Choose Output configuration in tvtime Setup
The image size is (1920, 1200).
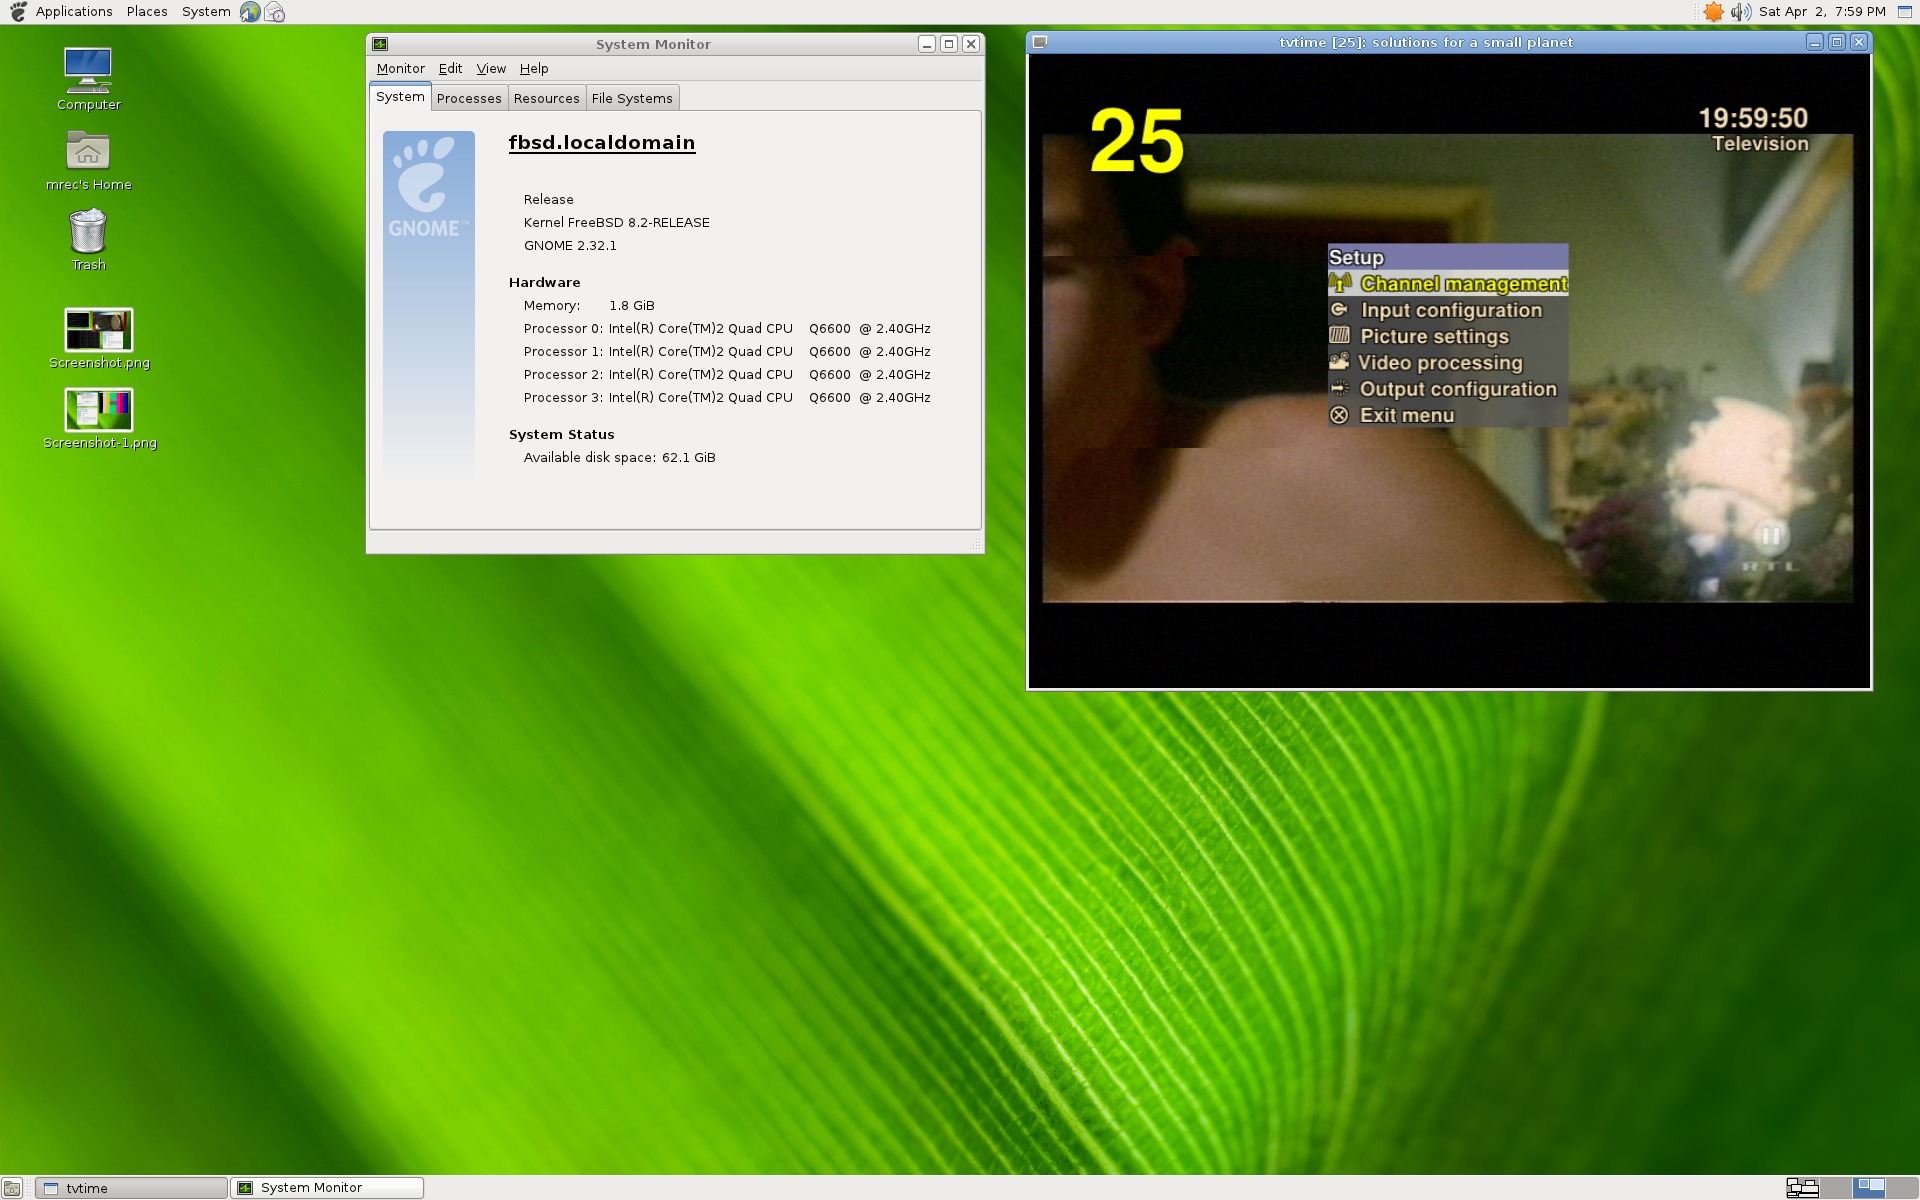[1447, 388]
